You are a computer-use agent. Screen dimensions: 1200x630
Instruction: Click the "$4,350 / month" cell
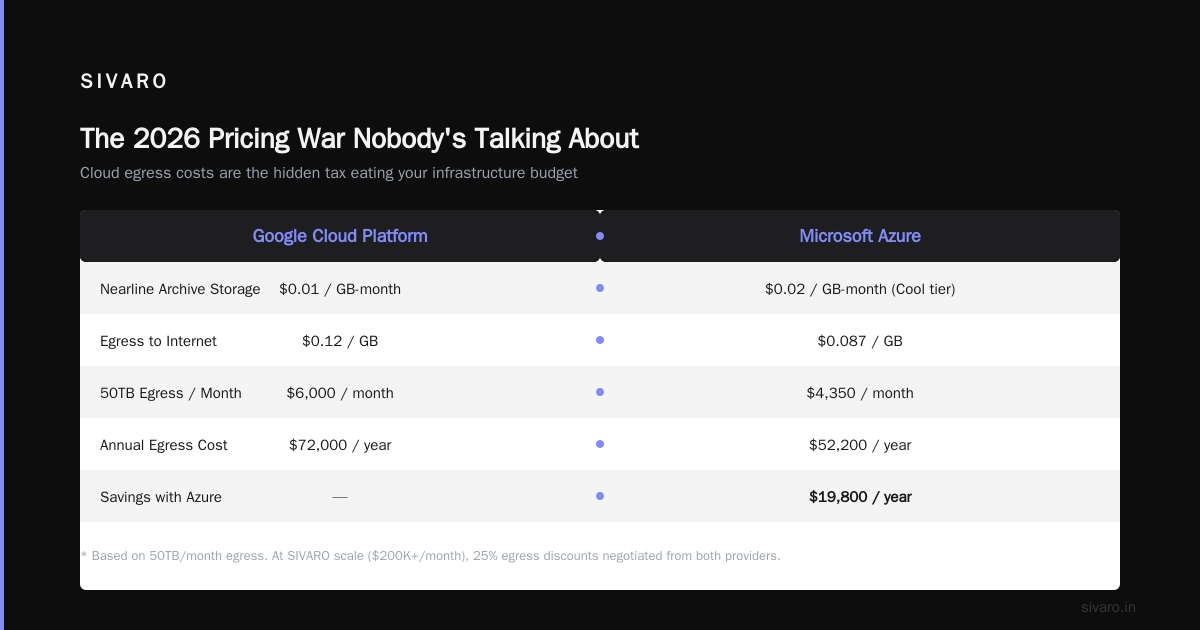click(x=860, y=393)
